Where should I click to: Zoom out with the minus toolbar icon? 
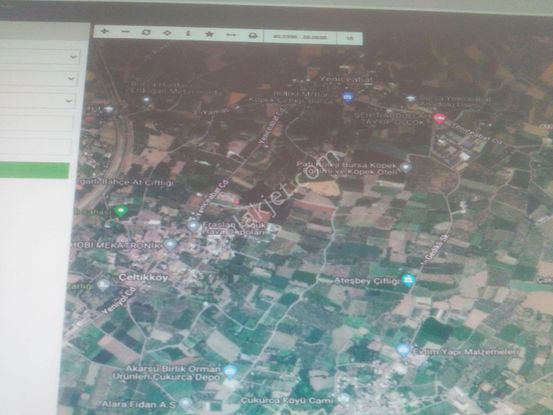point(125,32)
